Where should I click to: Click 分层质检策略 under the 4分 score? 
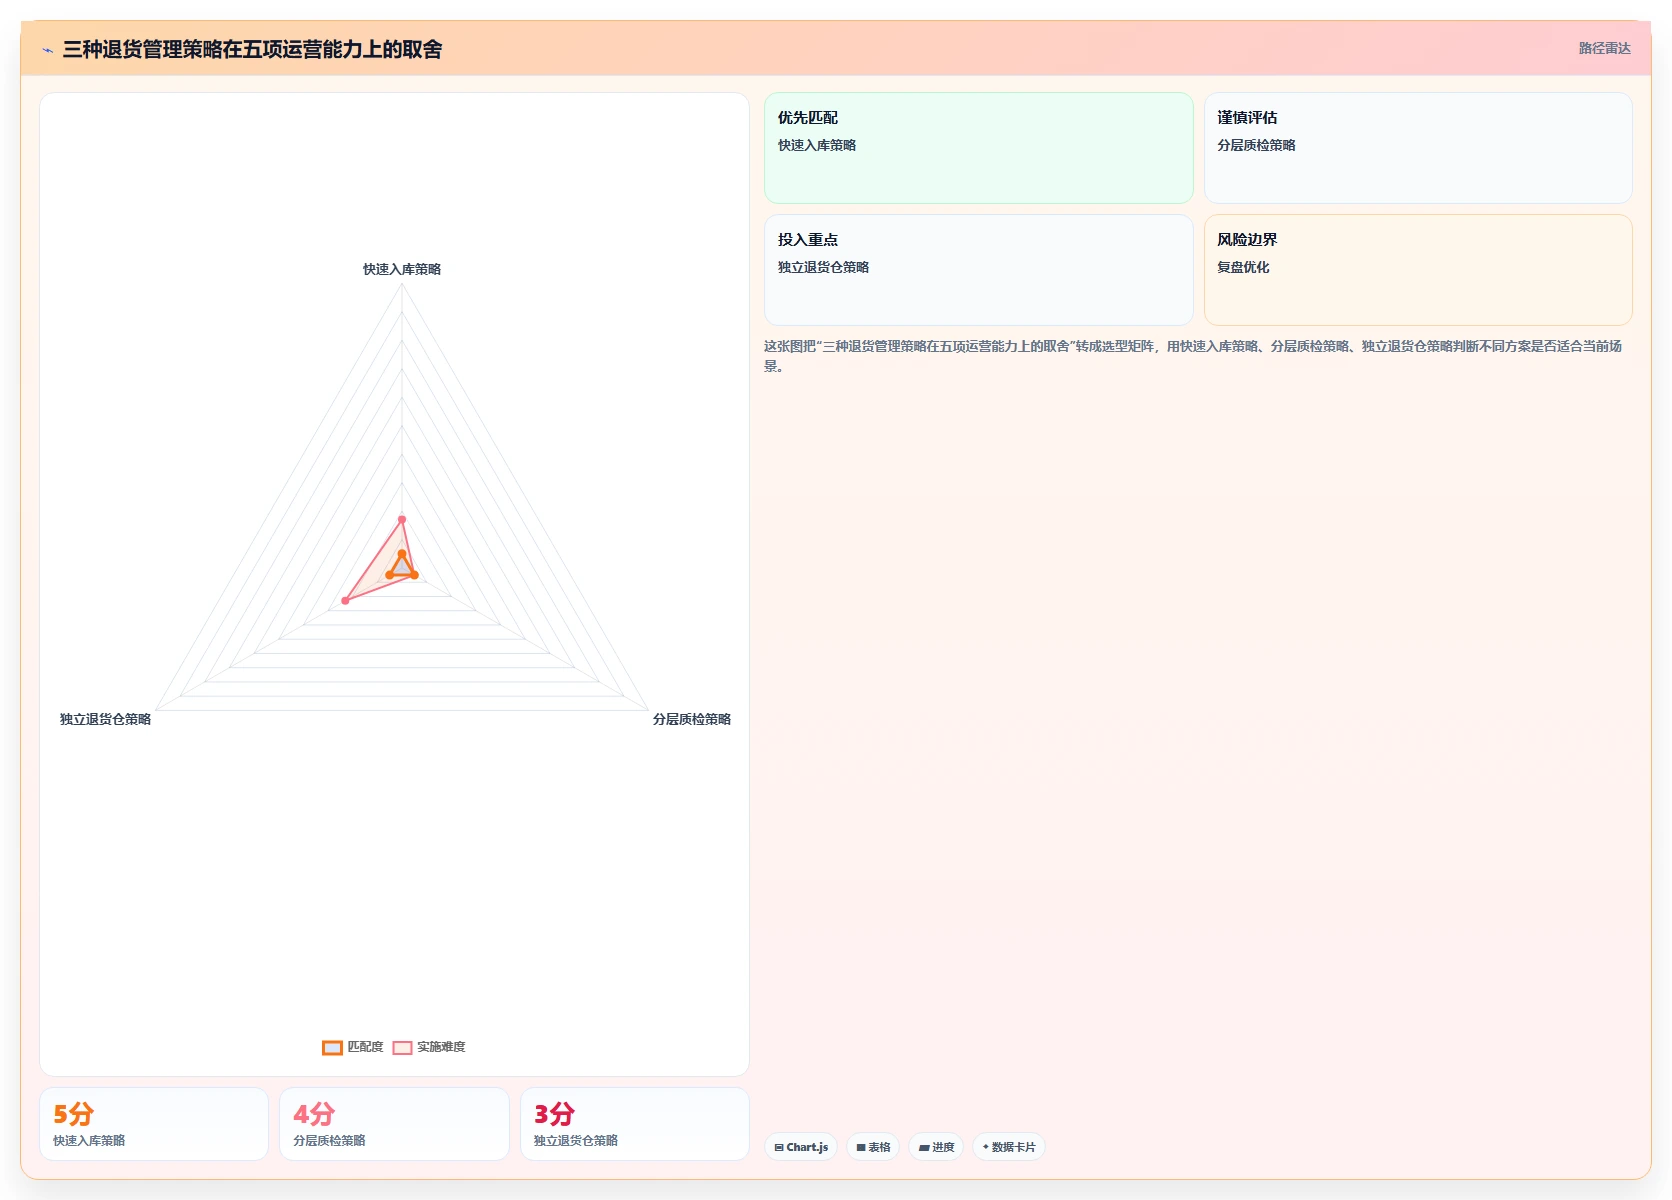[x=329, y=1140]
